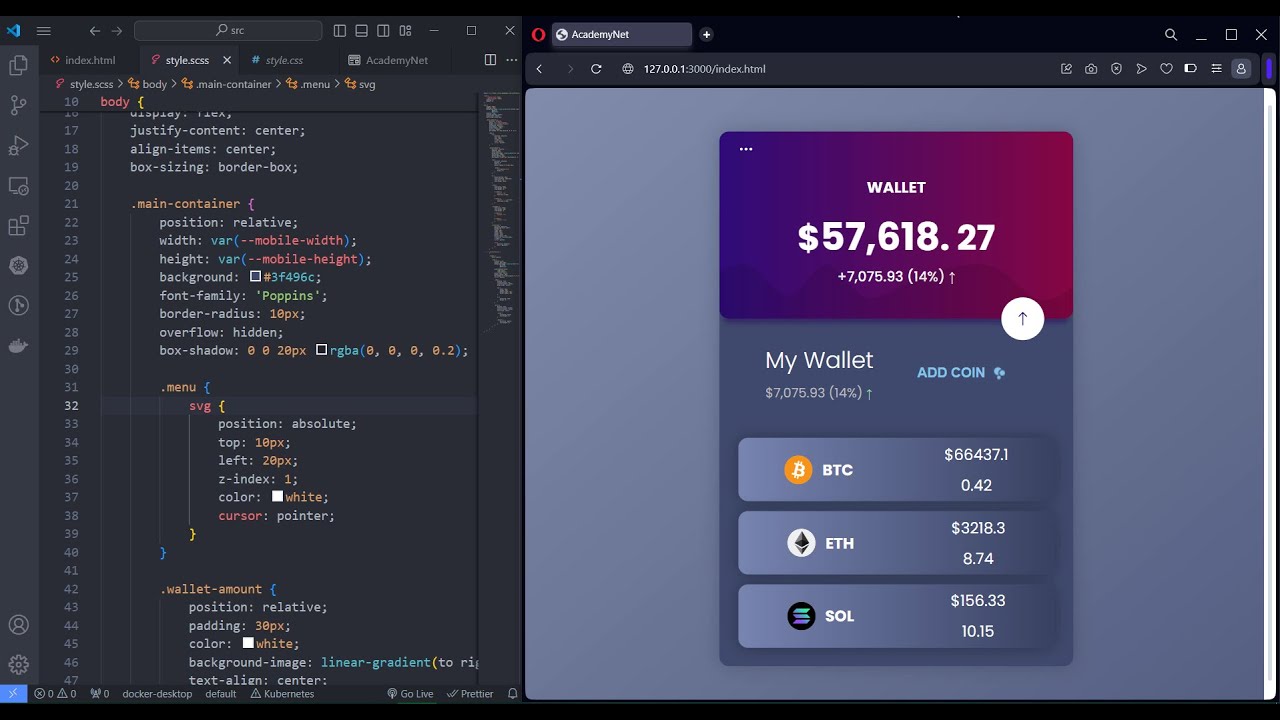1280x720 pixels.
Task: Open the Opera profile account icon
Action: click(1241, 69)
